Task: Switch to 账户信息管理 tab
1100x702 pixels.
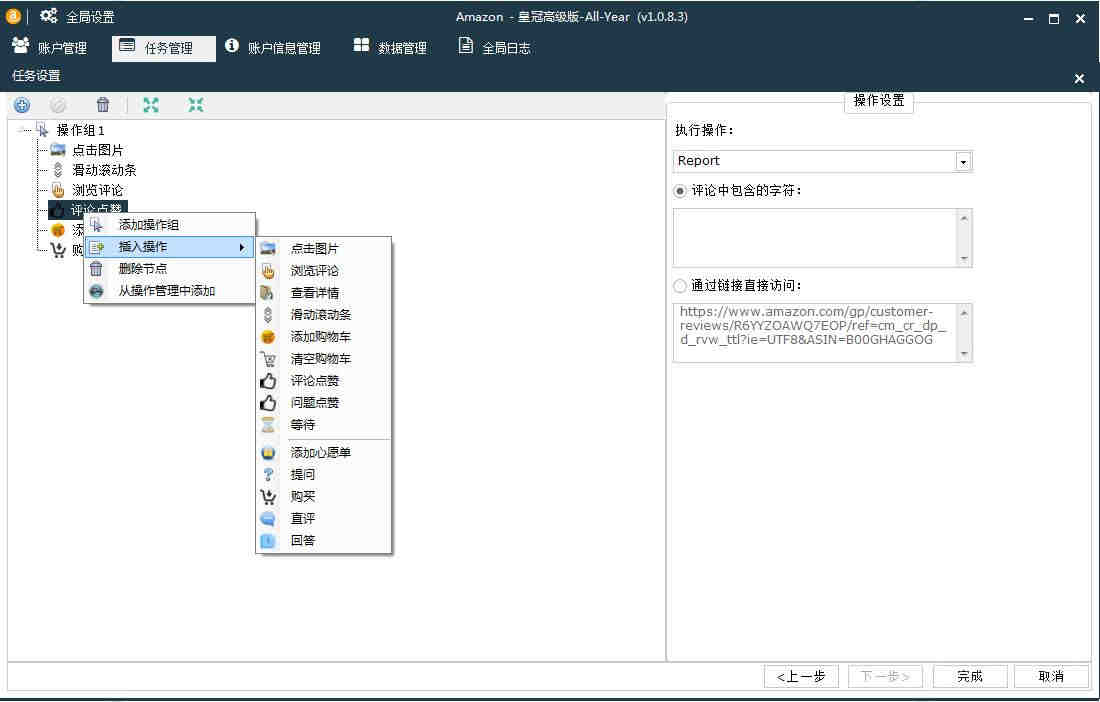Action: [x=273, y=48]
